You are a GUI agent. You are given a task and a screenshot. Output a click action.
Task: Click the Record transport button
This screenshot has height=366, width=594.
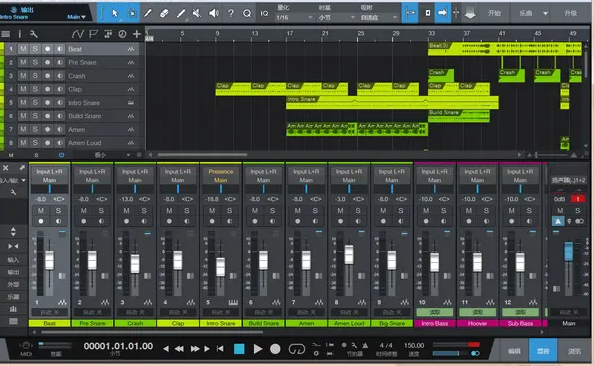point(275,349)
